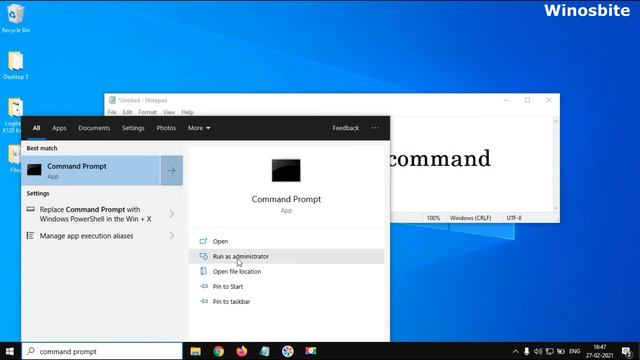Switch to the Photos search tab
The width and height of the screenshot is (640, 360).
pos(166,128)
